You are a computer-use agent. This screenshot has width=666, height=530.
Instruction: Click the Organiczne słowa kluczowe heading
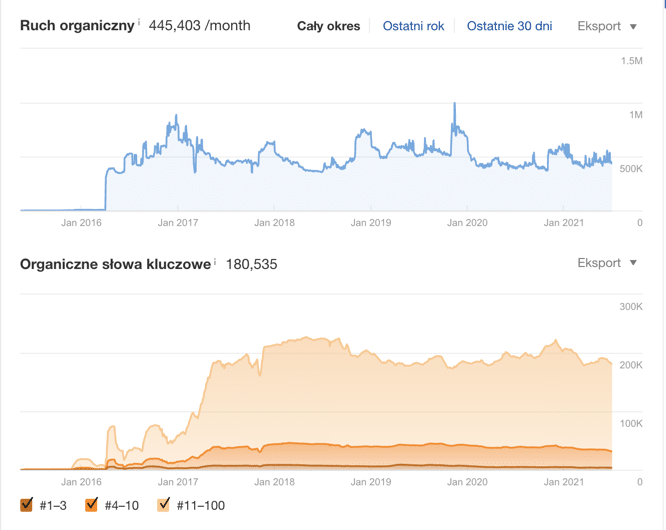115,264
